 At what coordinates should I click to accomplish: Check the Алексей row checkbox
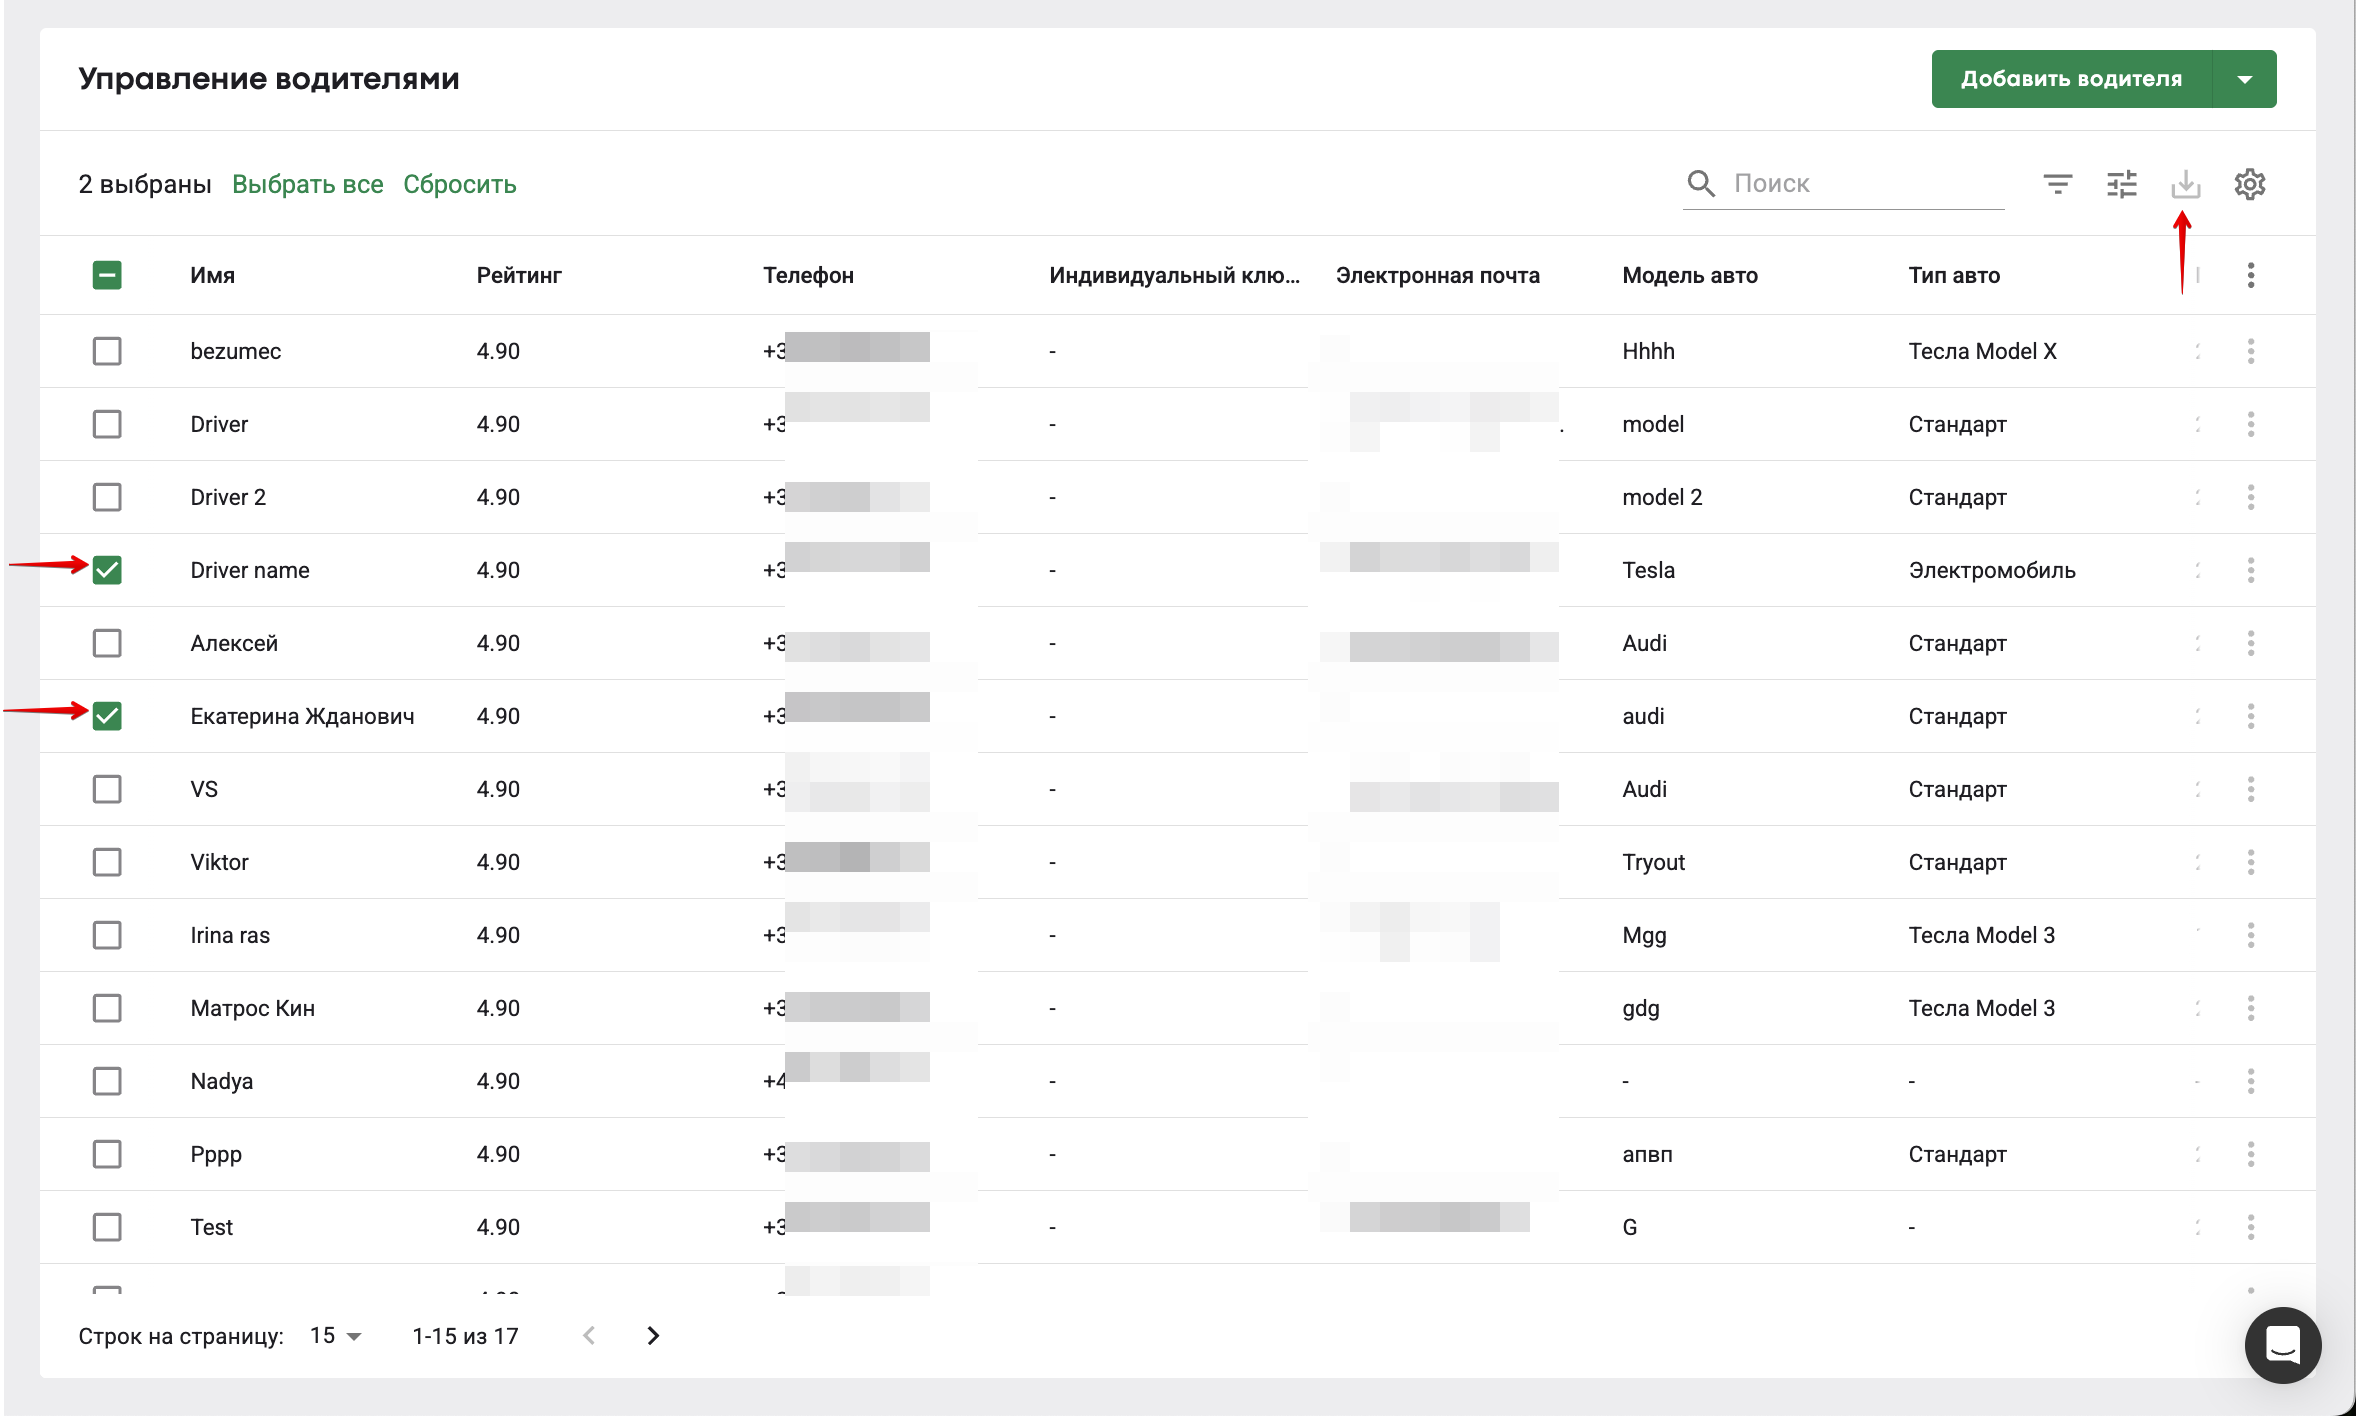(x=107, y=643)
